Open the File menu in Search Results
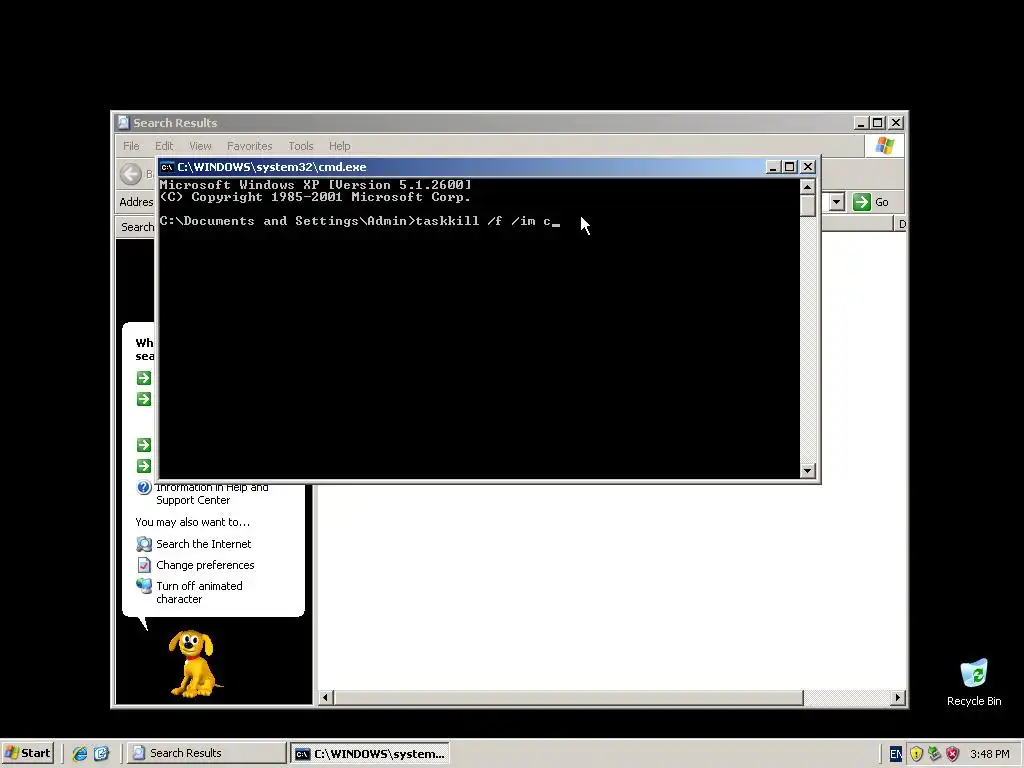The image size is (1024, 768). tap(131, 146)
